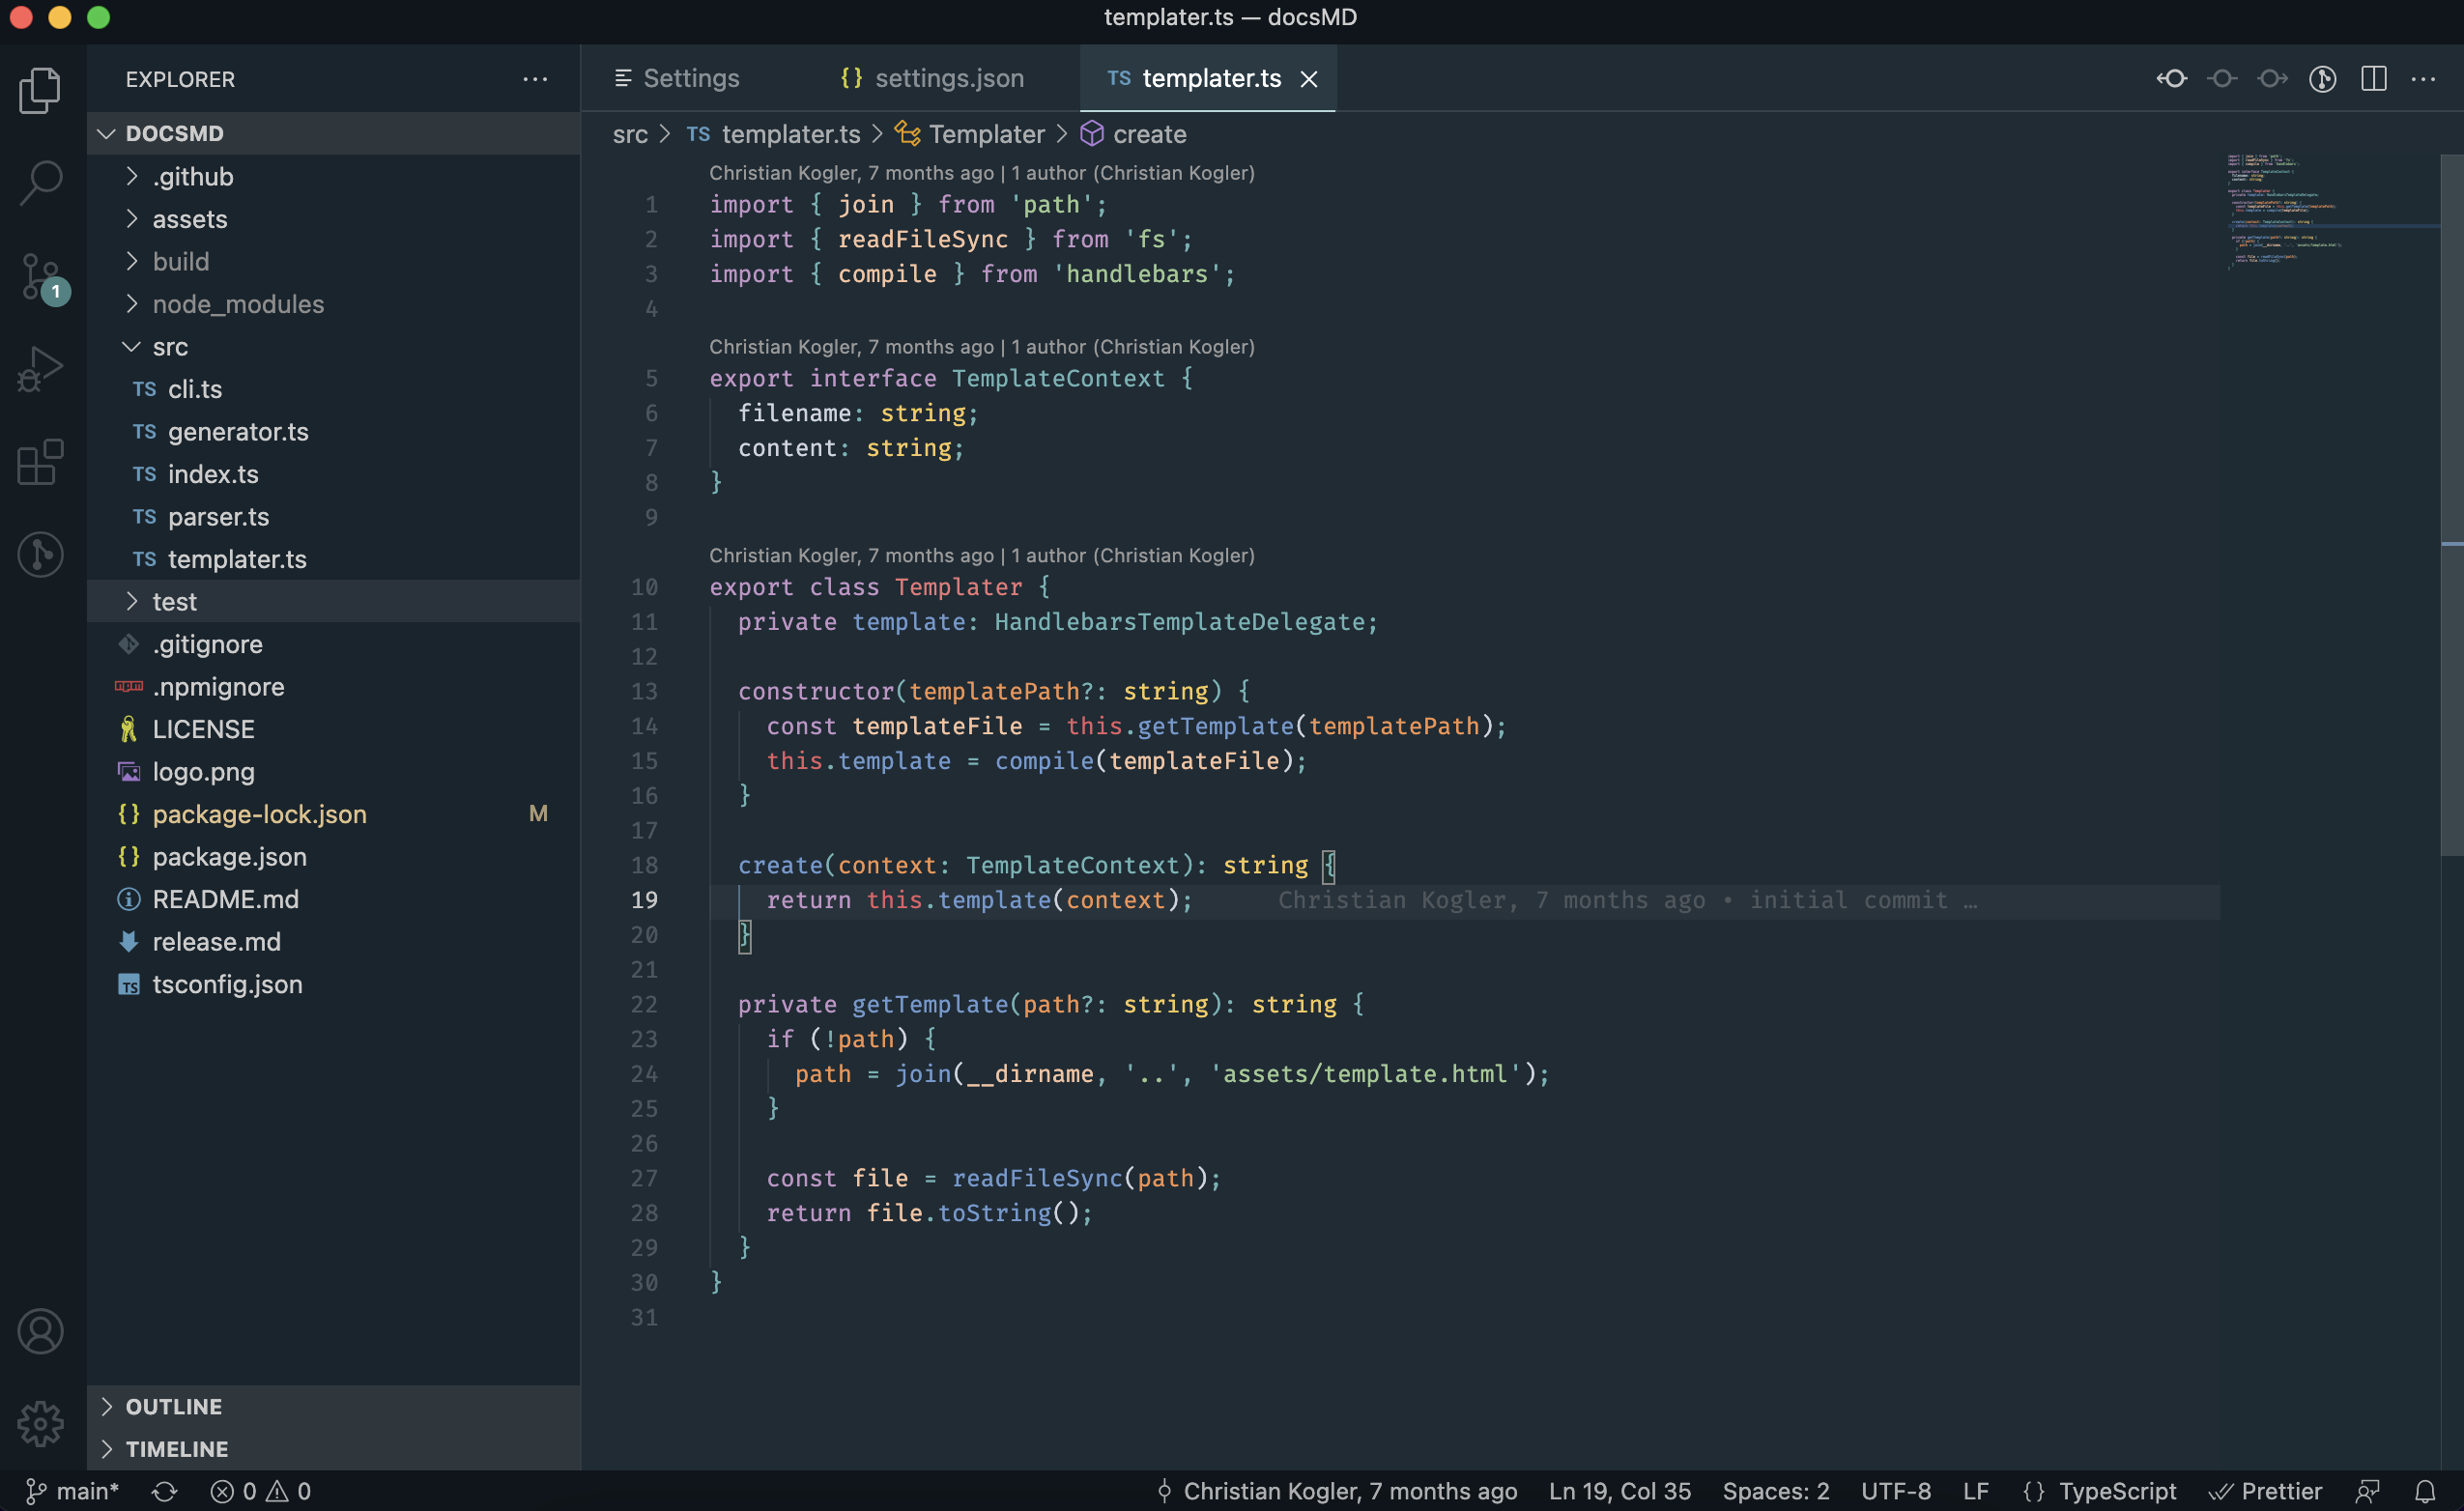The height and width of the screenshot is (1511, 2464).
Task: Expand the TIMELINE section
Action: pos(176,1448)
